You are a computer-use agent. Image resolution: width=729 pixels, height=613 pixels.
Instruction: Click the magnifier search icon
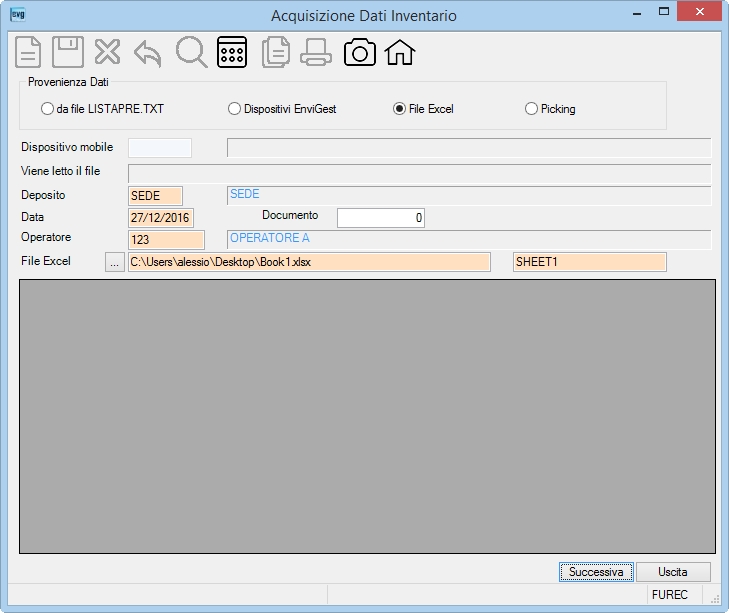[x=192, y=52]
